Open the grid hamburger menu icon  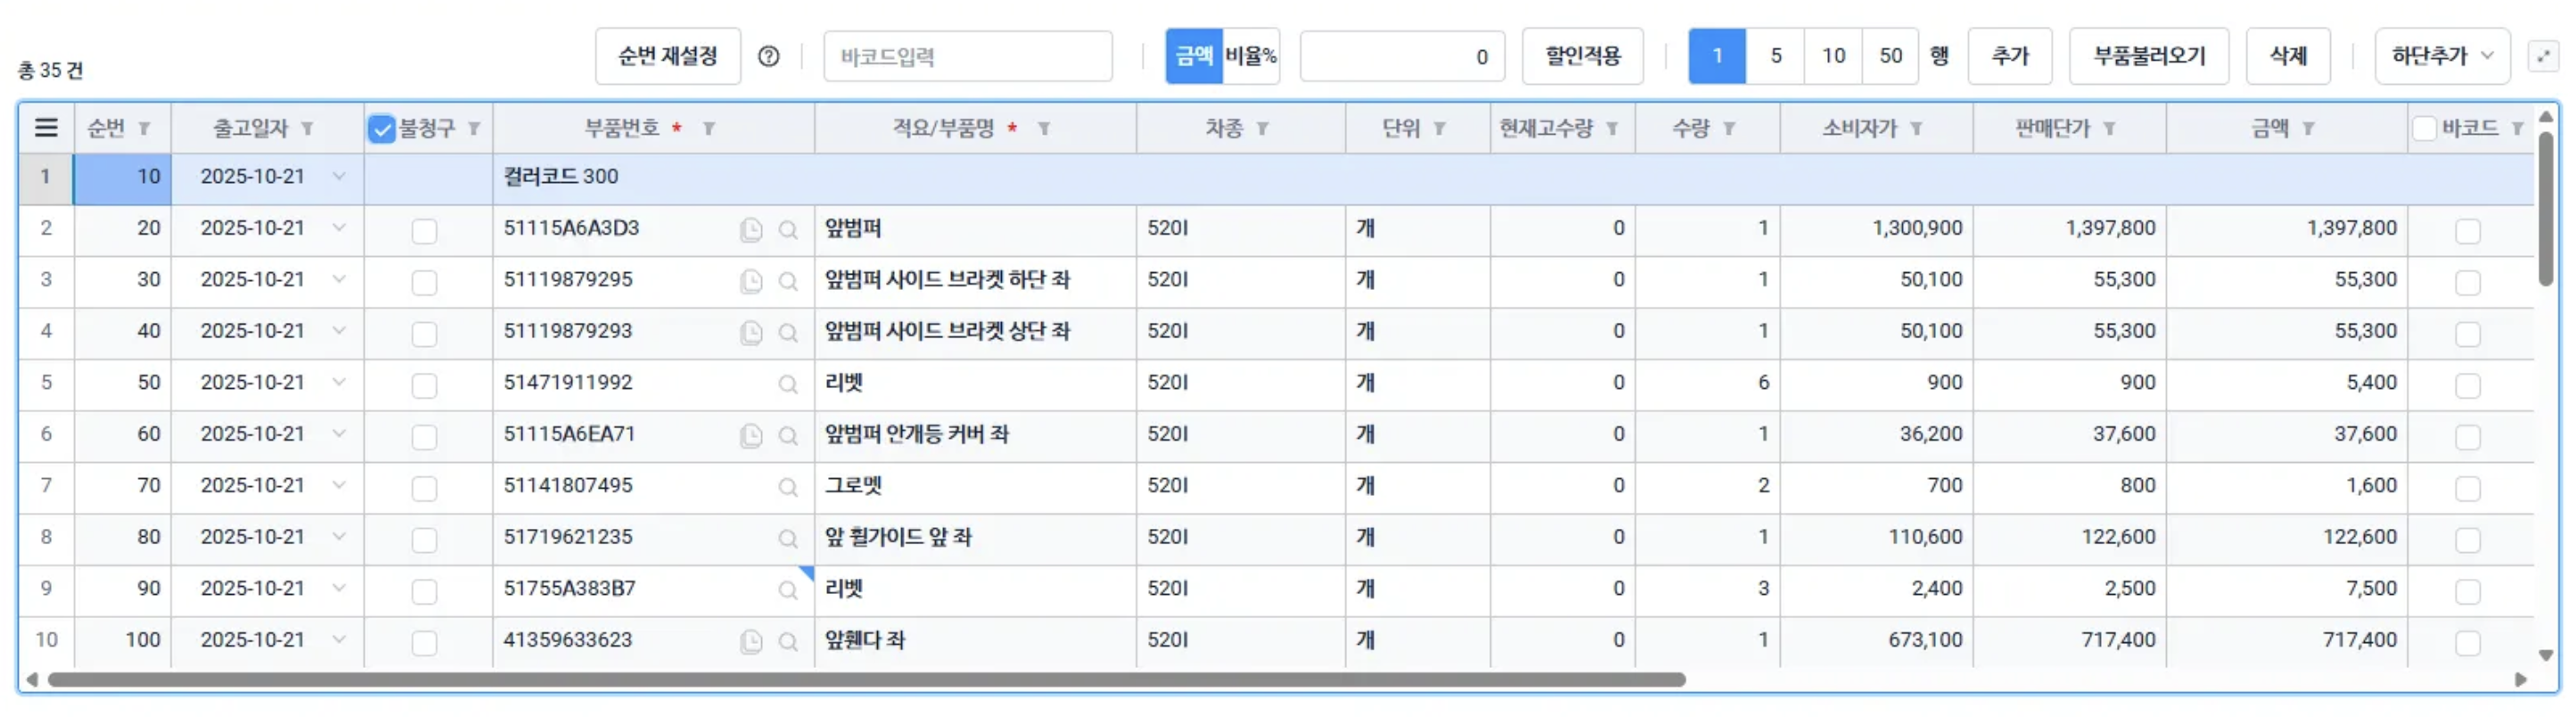point(46,128)
